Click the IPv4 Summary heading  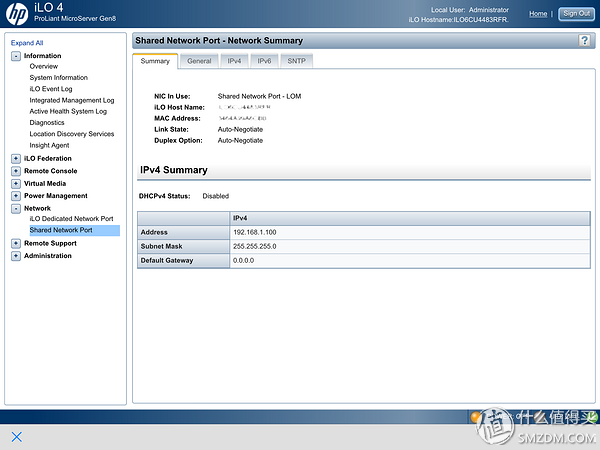174,170
